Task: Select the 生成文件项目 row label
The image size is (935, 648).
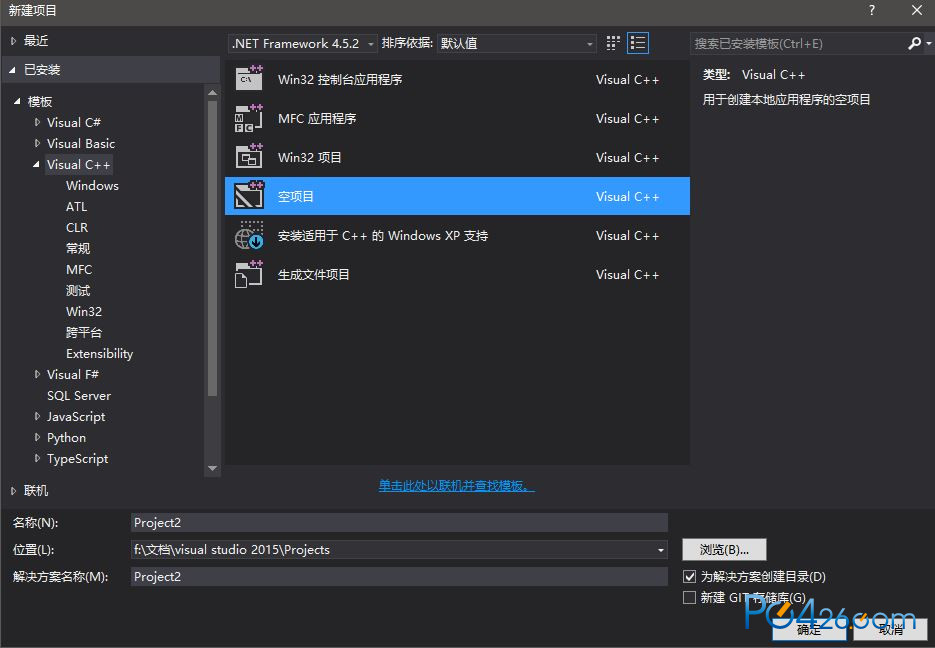Action: pos(314,274)
